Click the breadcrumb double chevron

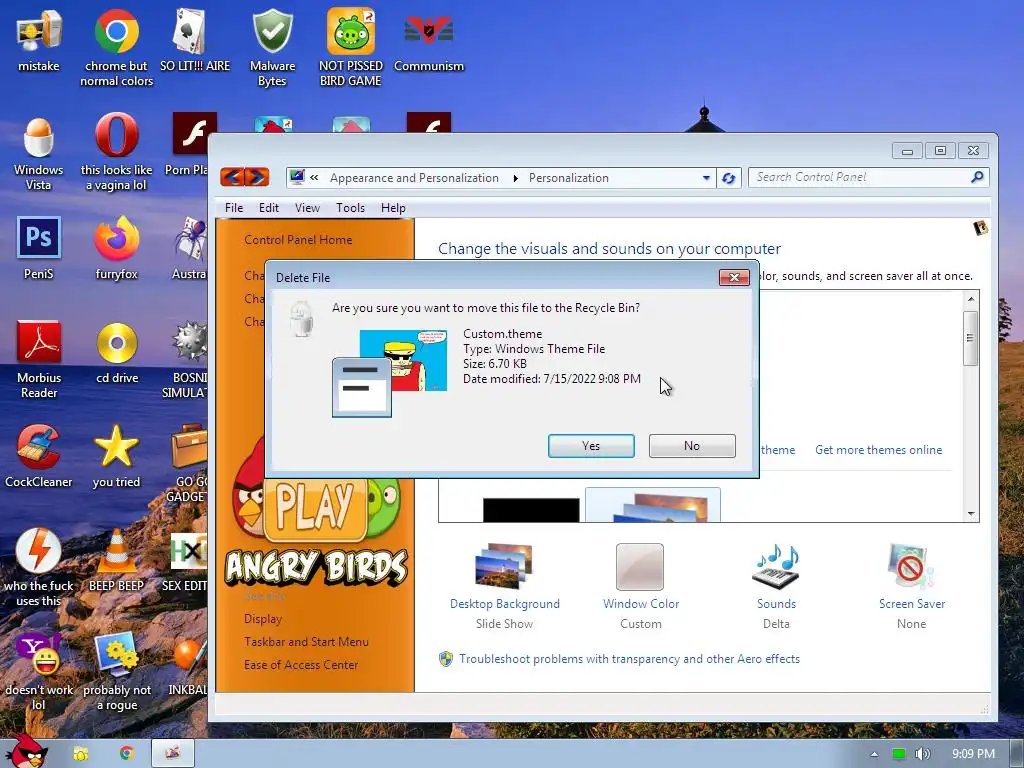point(314,178)
